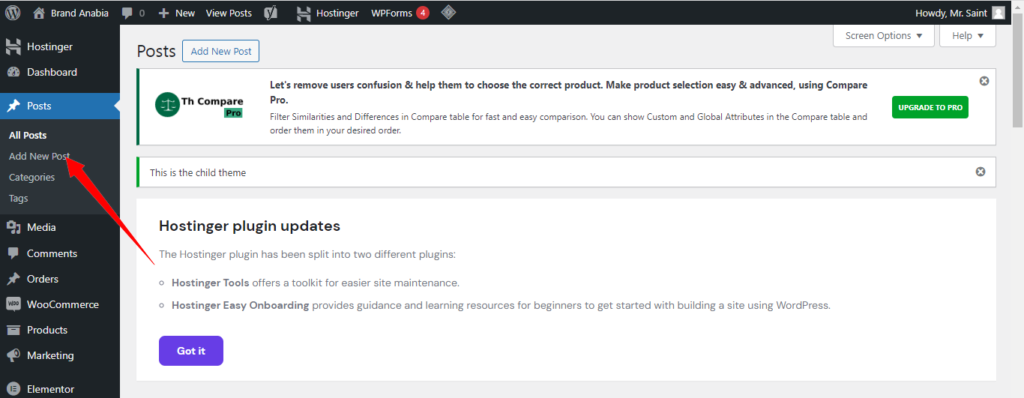The image size is (1024, 398).
Task: Click the Yoast SEO icon in admin bar
Action: [270, 12]
